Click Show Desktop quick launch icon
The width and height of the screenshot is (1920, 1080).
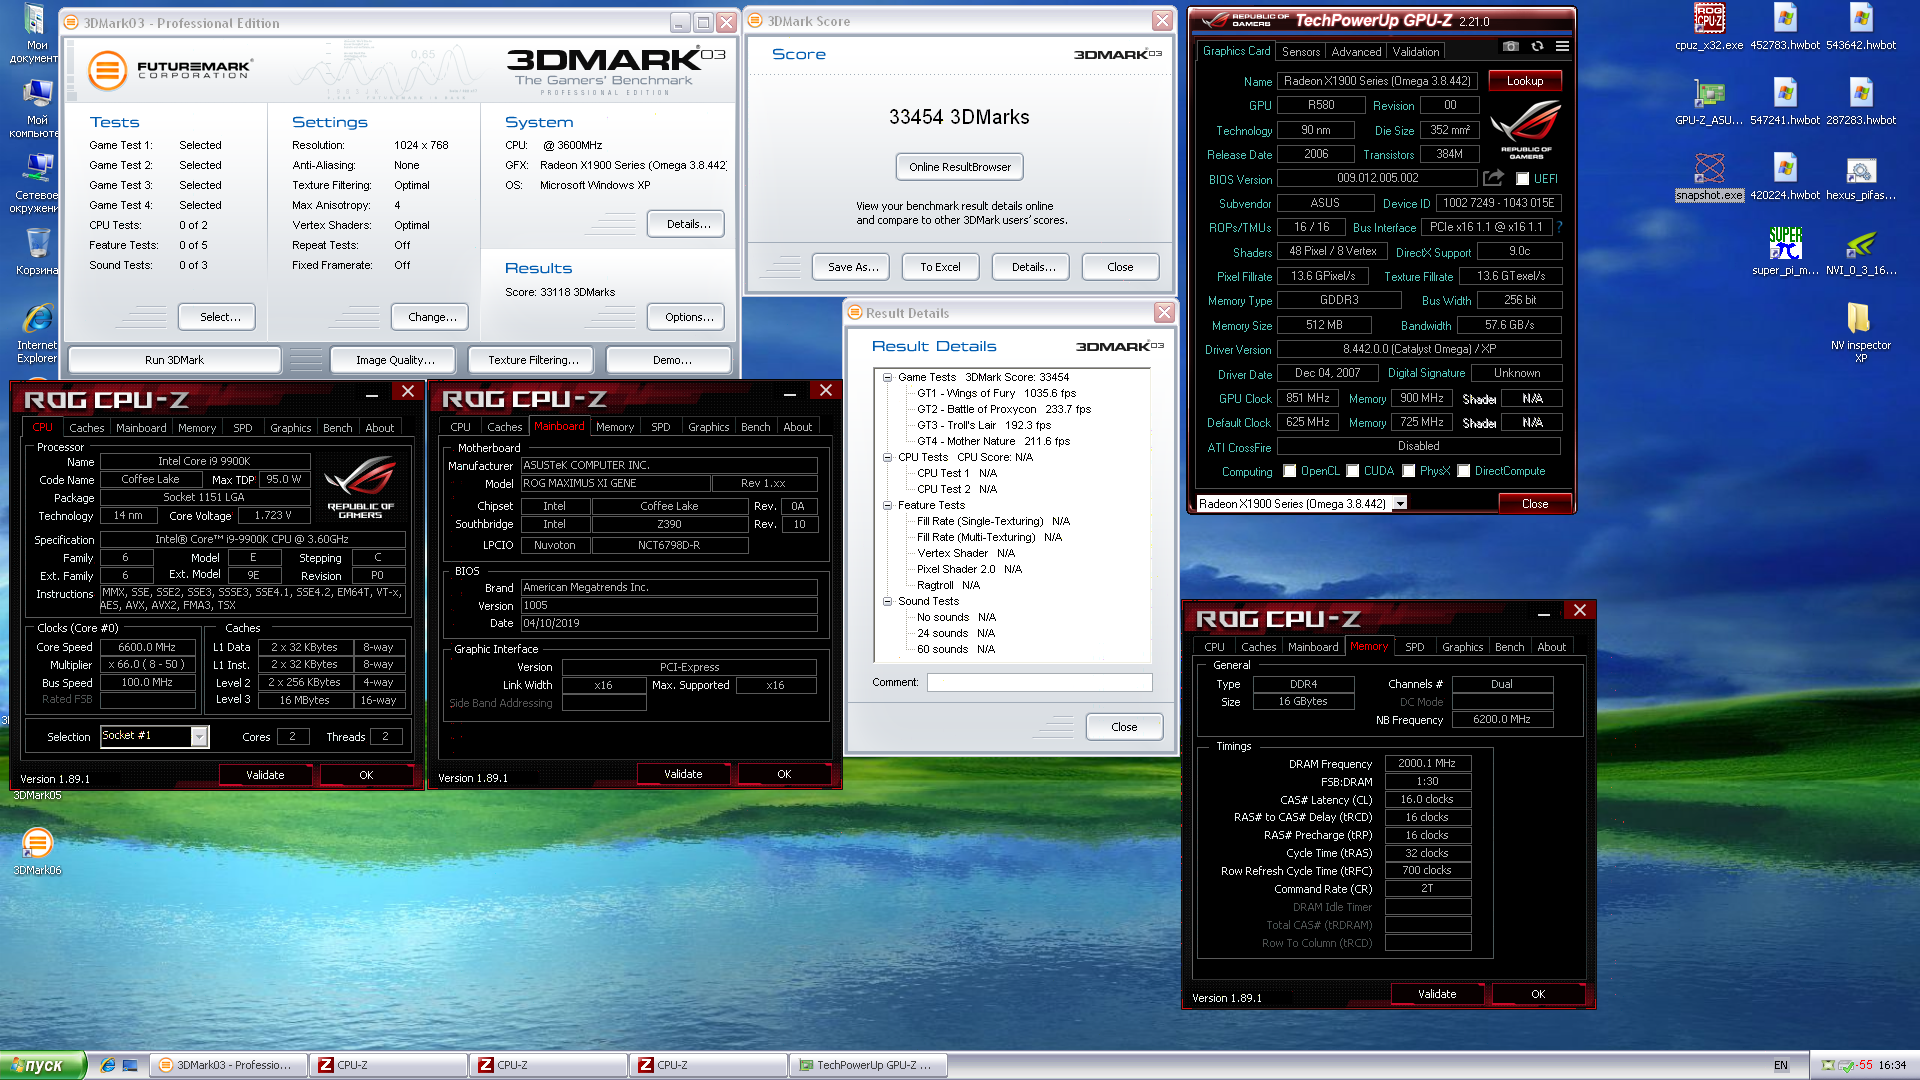coord(130,1065)
